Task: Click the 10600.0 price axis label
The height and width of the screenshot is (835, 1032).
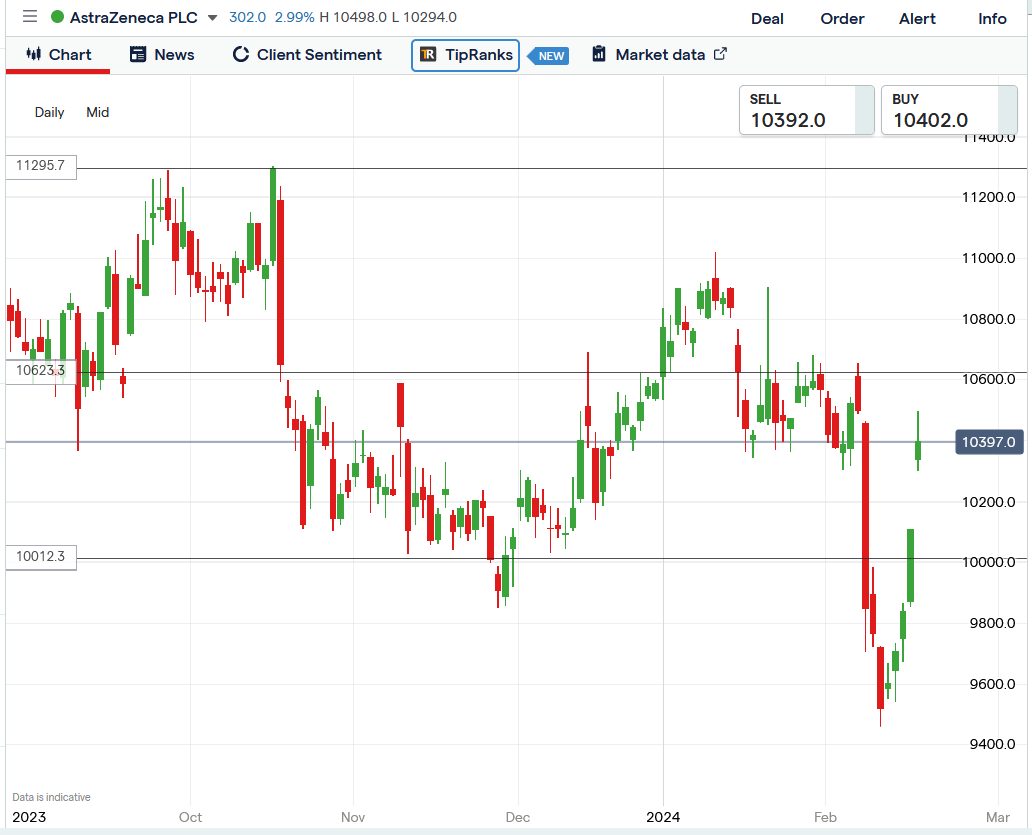Action: (989, 379)
